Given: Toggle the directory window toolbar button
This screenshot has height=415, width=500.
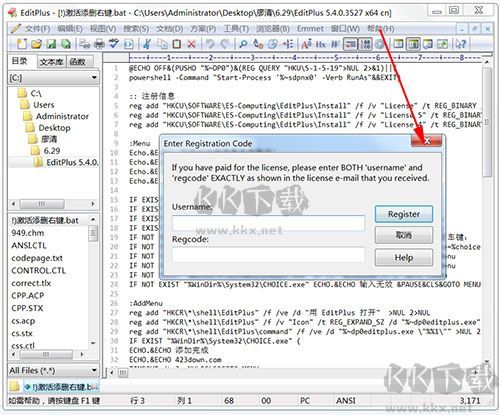Looking at the screenshot, I should (x=413, y=44).
